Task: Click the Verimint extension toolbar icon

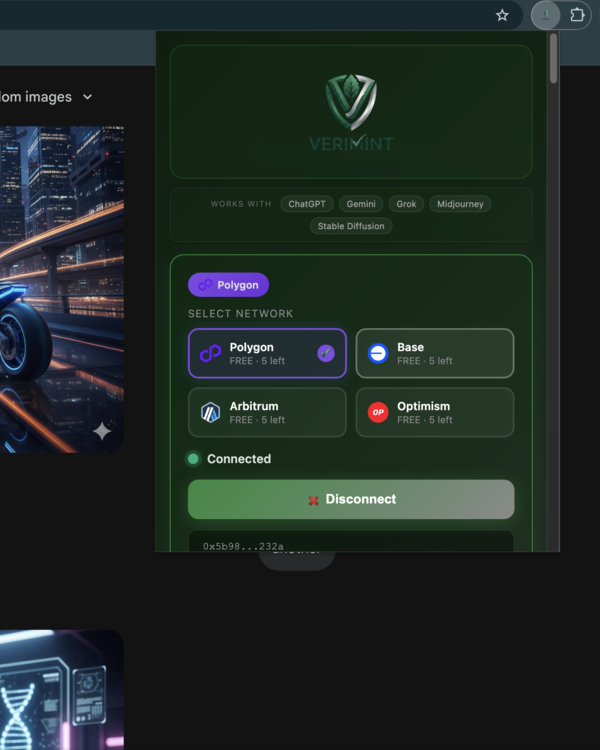Action: (545, 15)
